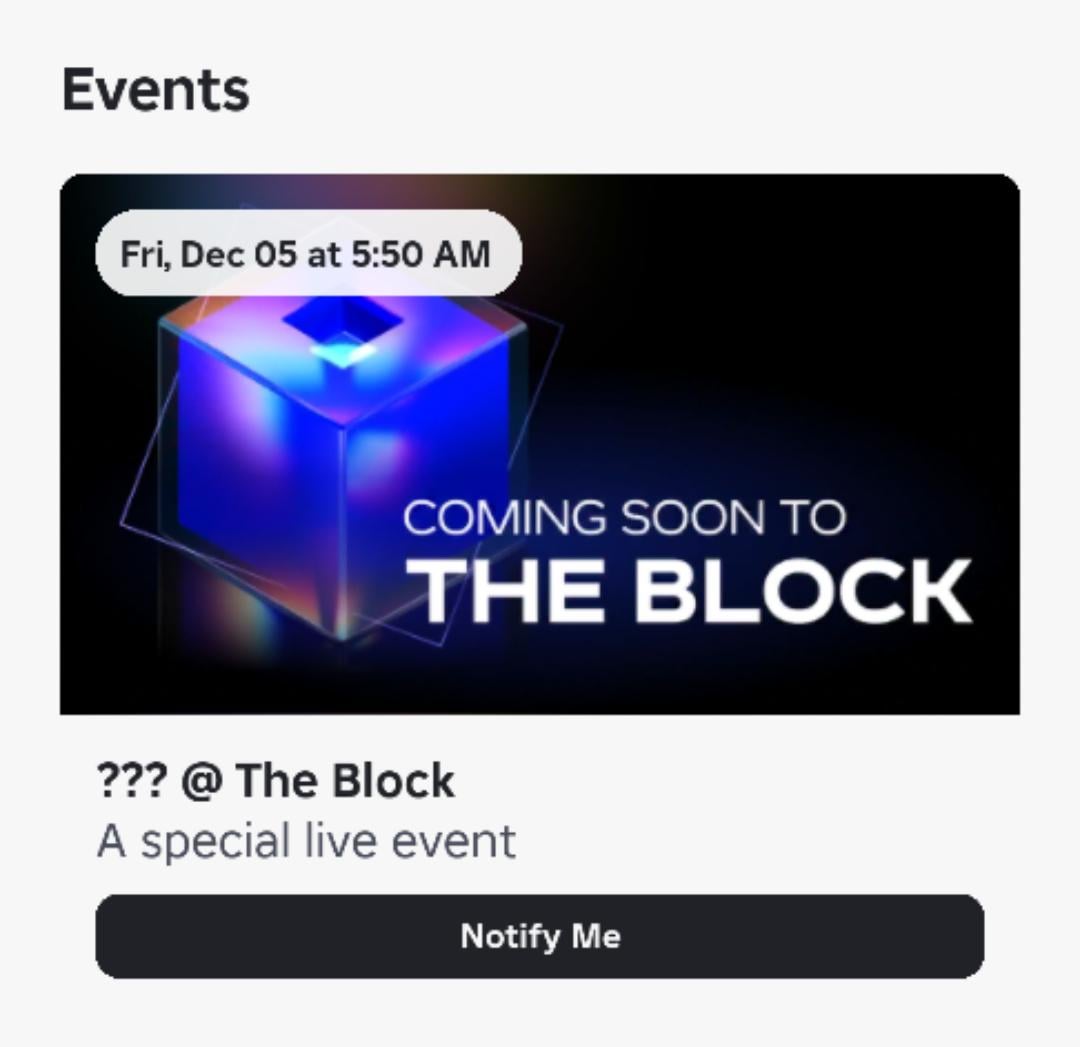Viewport: 1080px width, 1047px height.
Task: Open the "??? @ The Block" event title
Action: click(276, 781)
